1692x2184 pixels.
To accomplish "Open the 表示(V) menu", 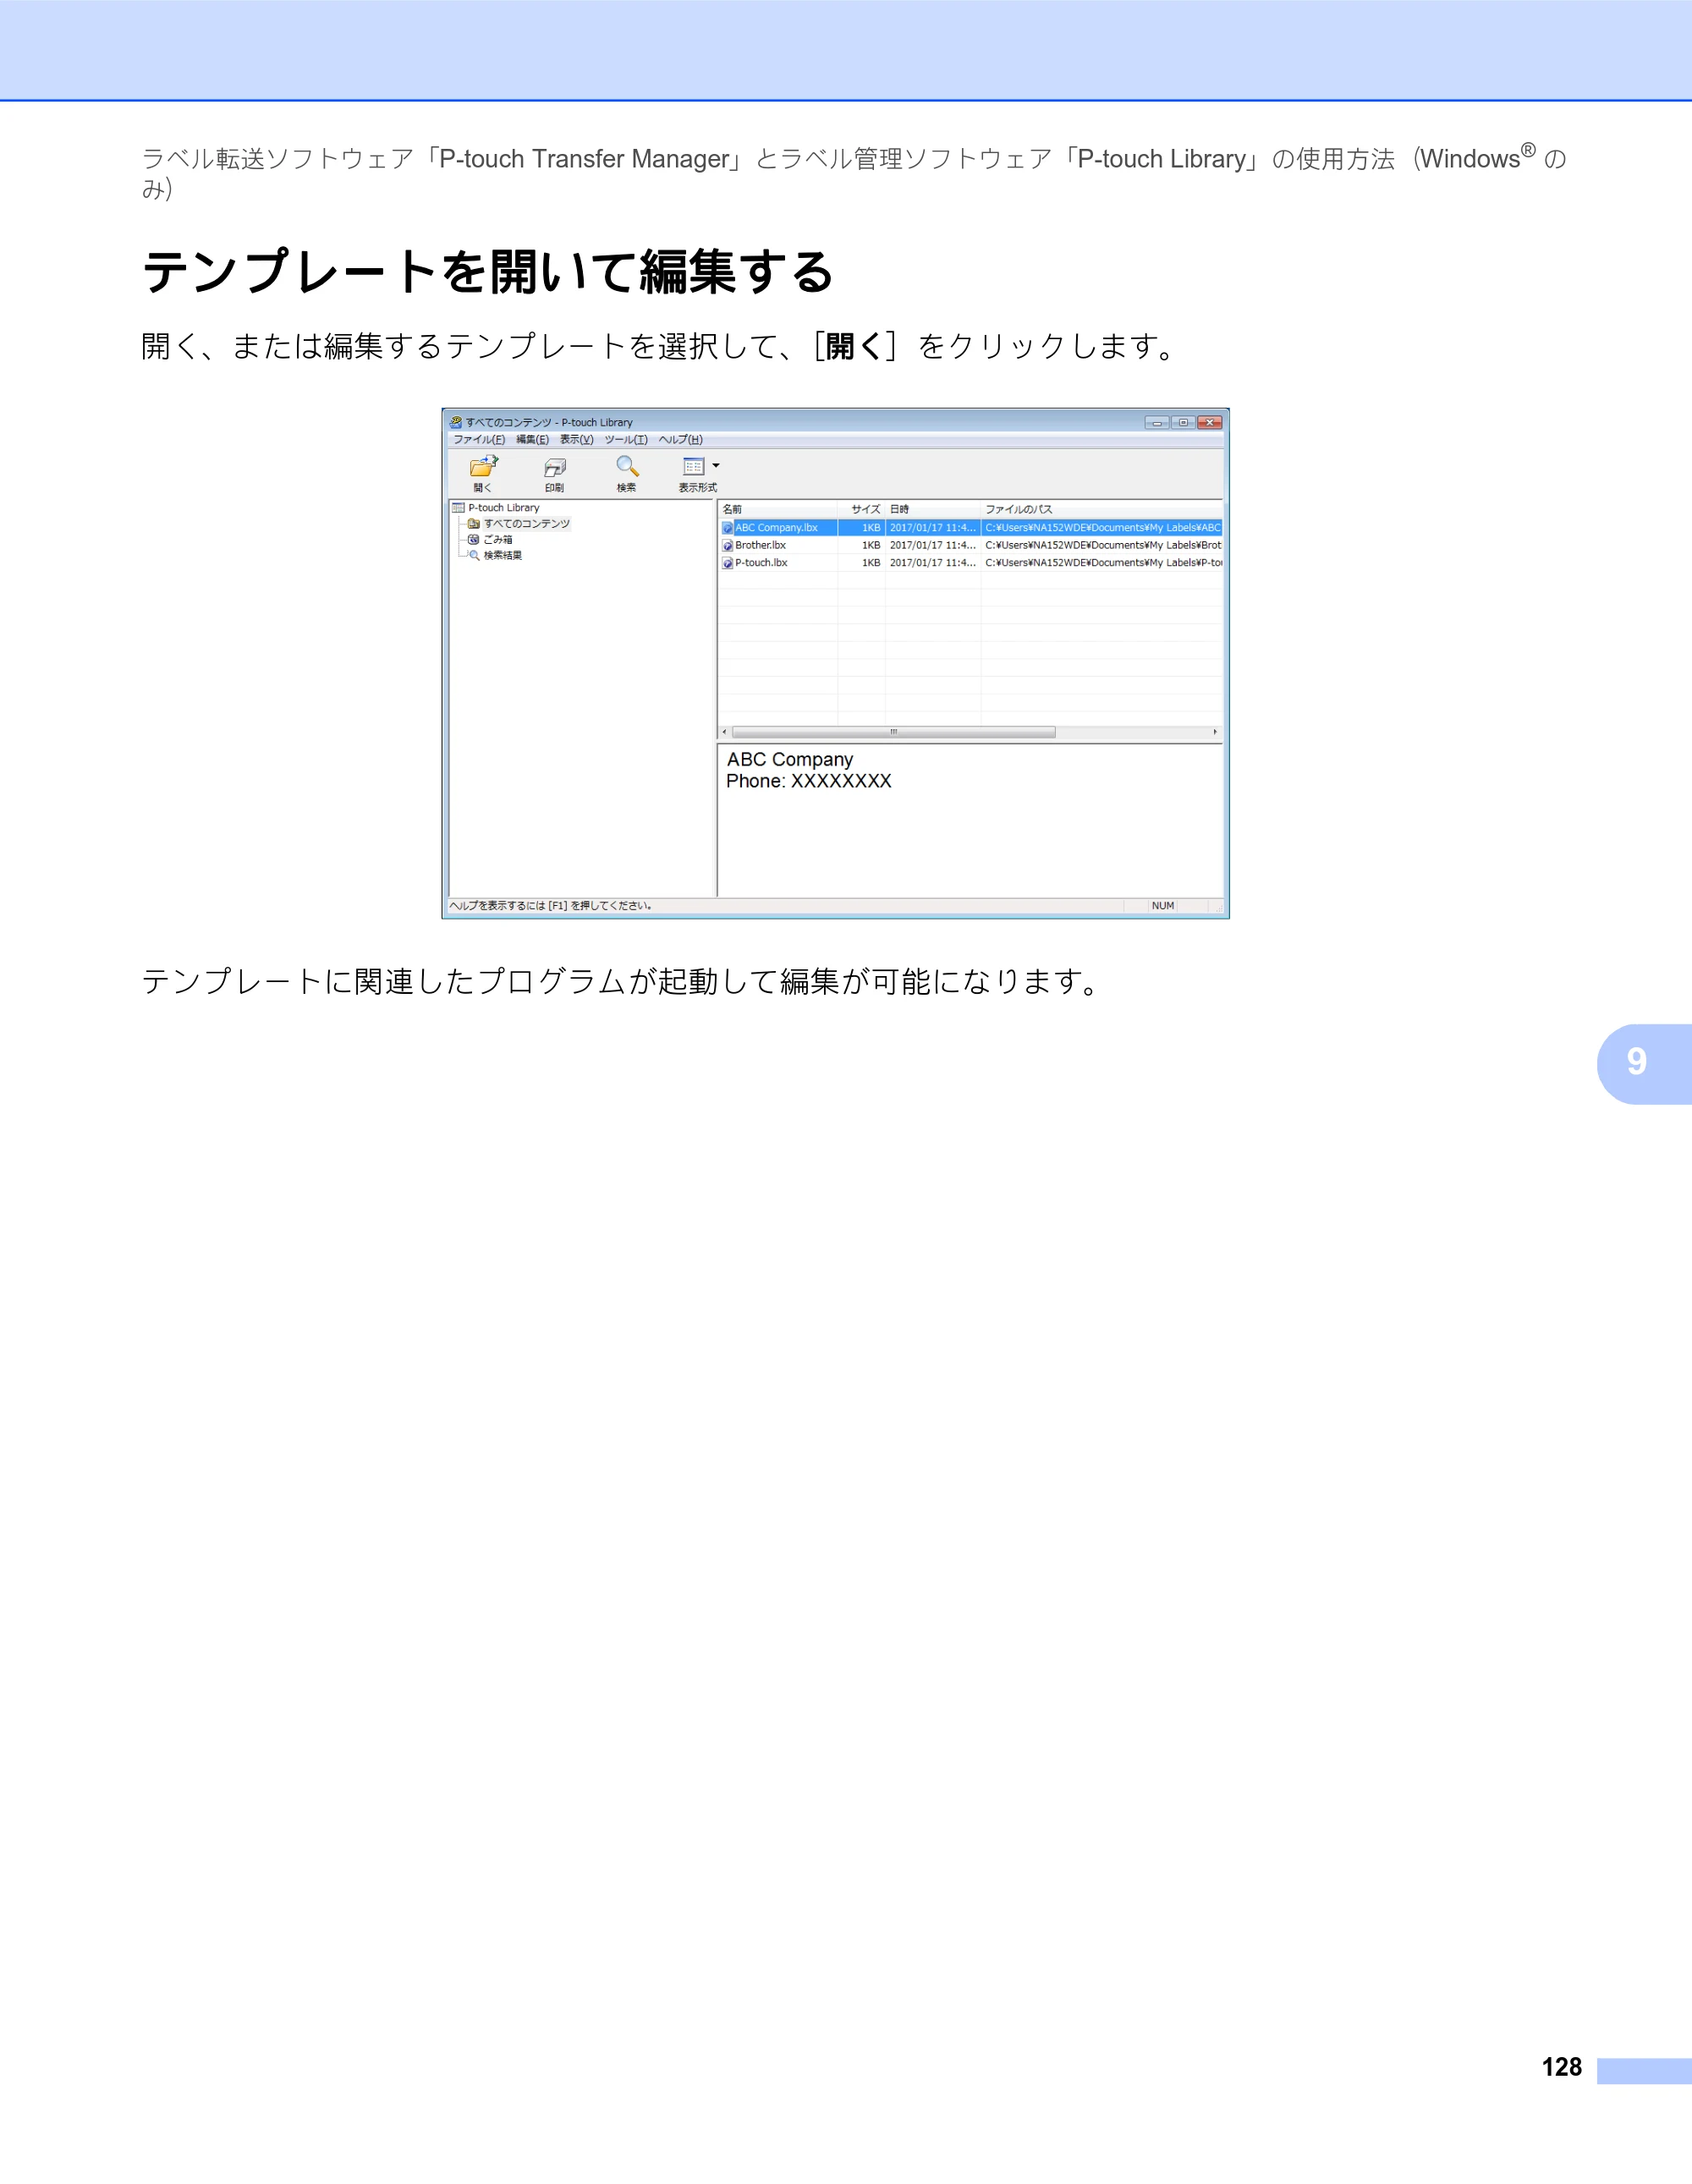I will point(576,439).
